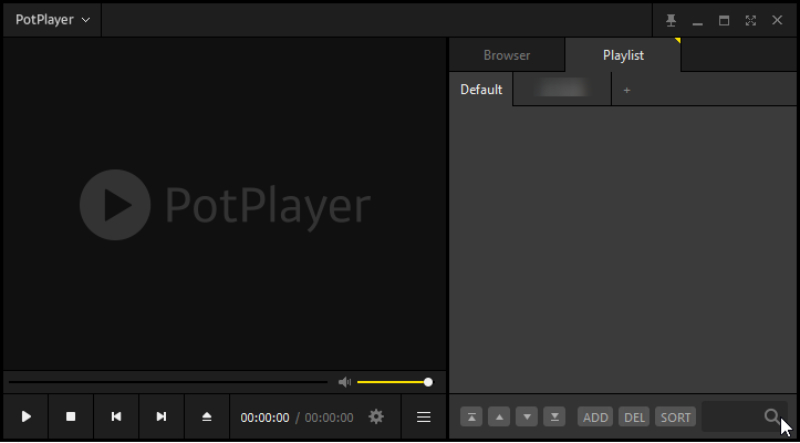Click the ADD button
The width and height of the screenshot is (800, 443).
click(x=595, y=417)
